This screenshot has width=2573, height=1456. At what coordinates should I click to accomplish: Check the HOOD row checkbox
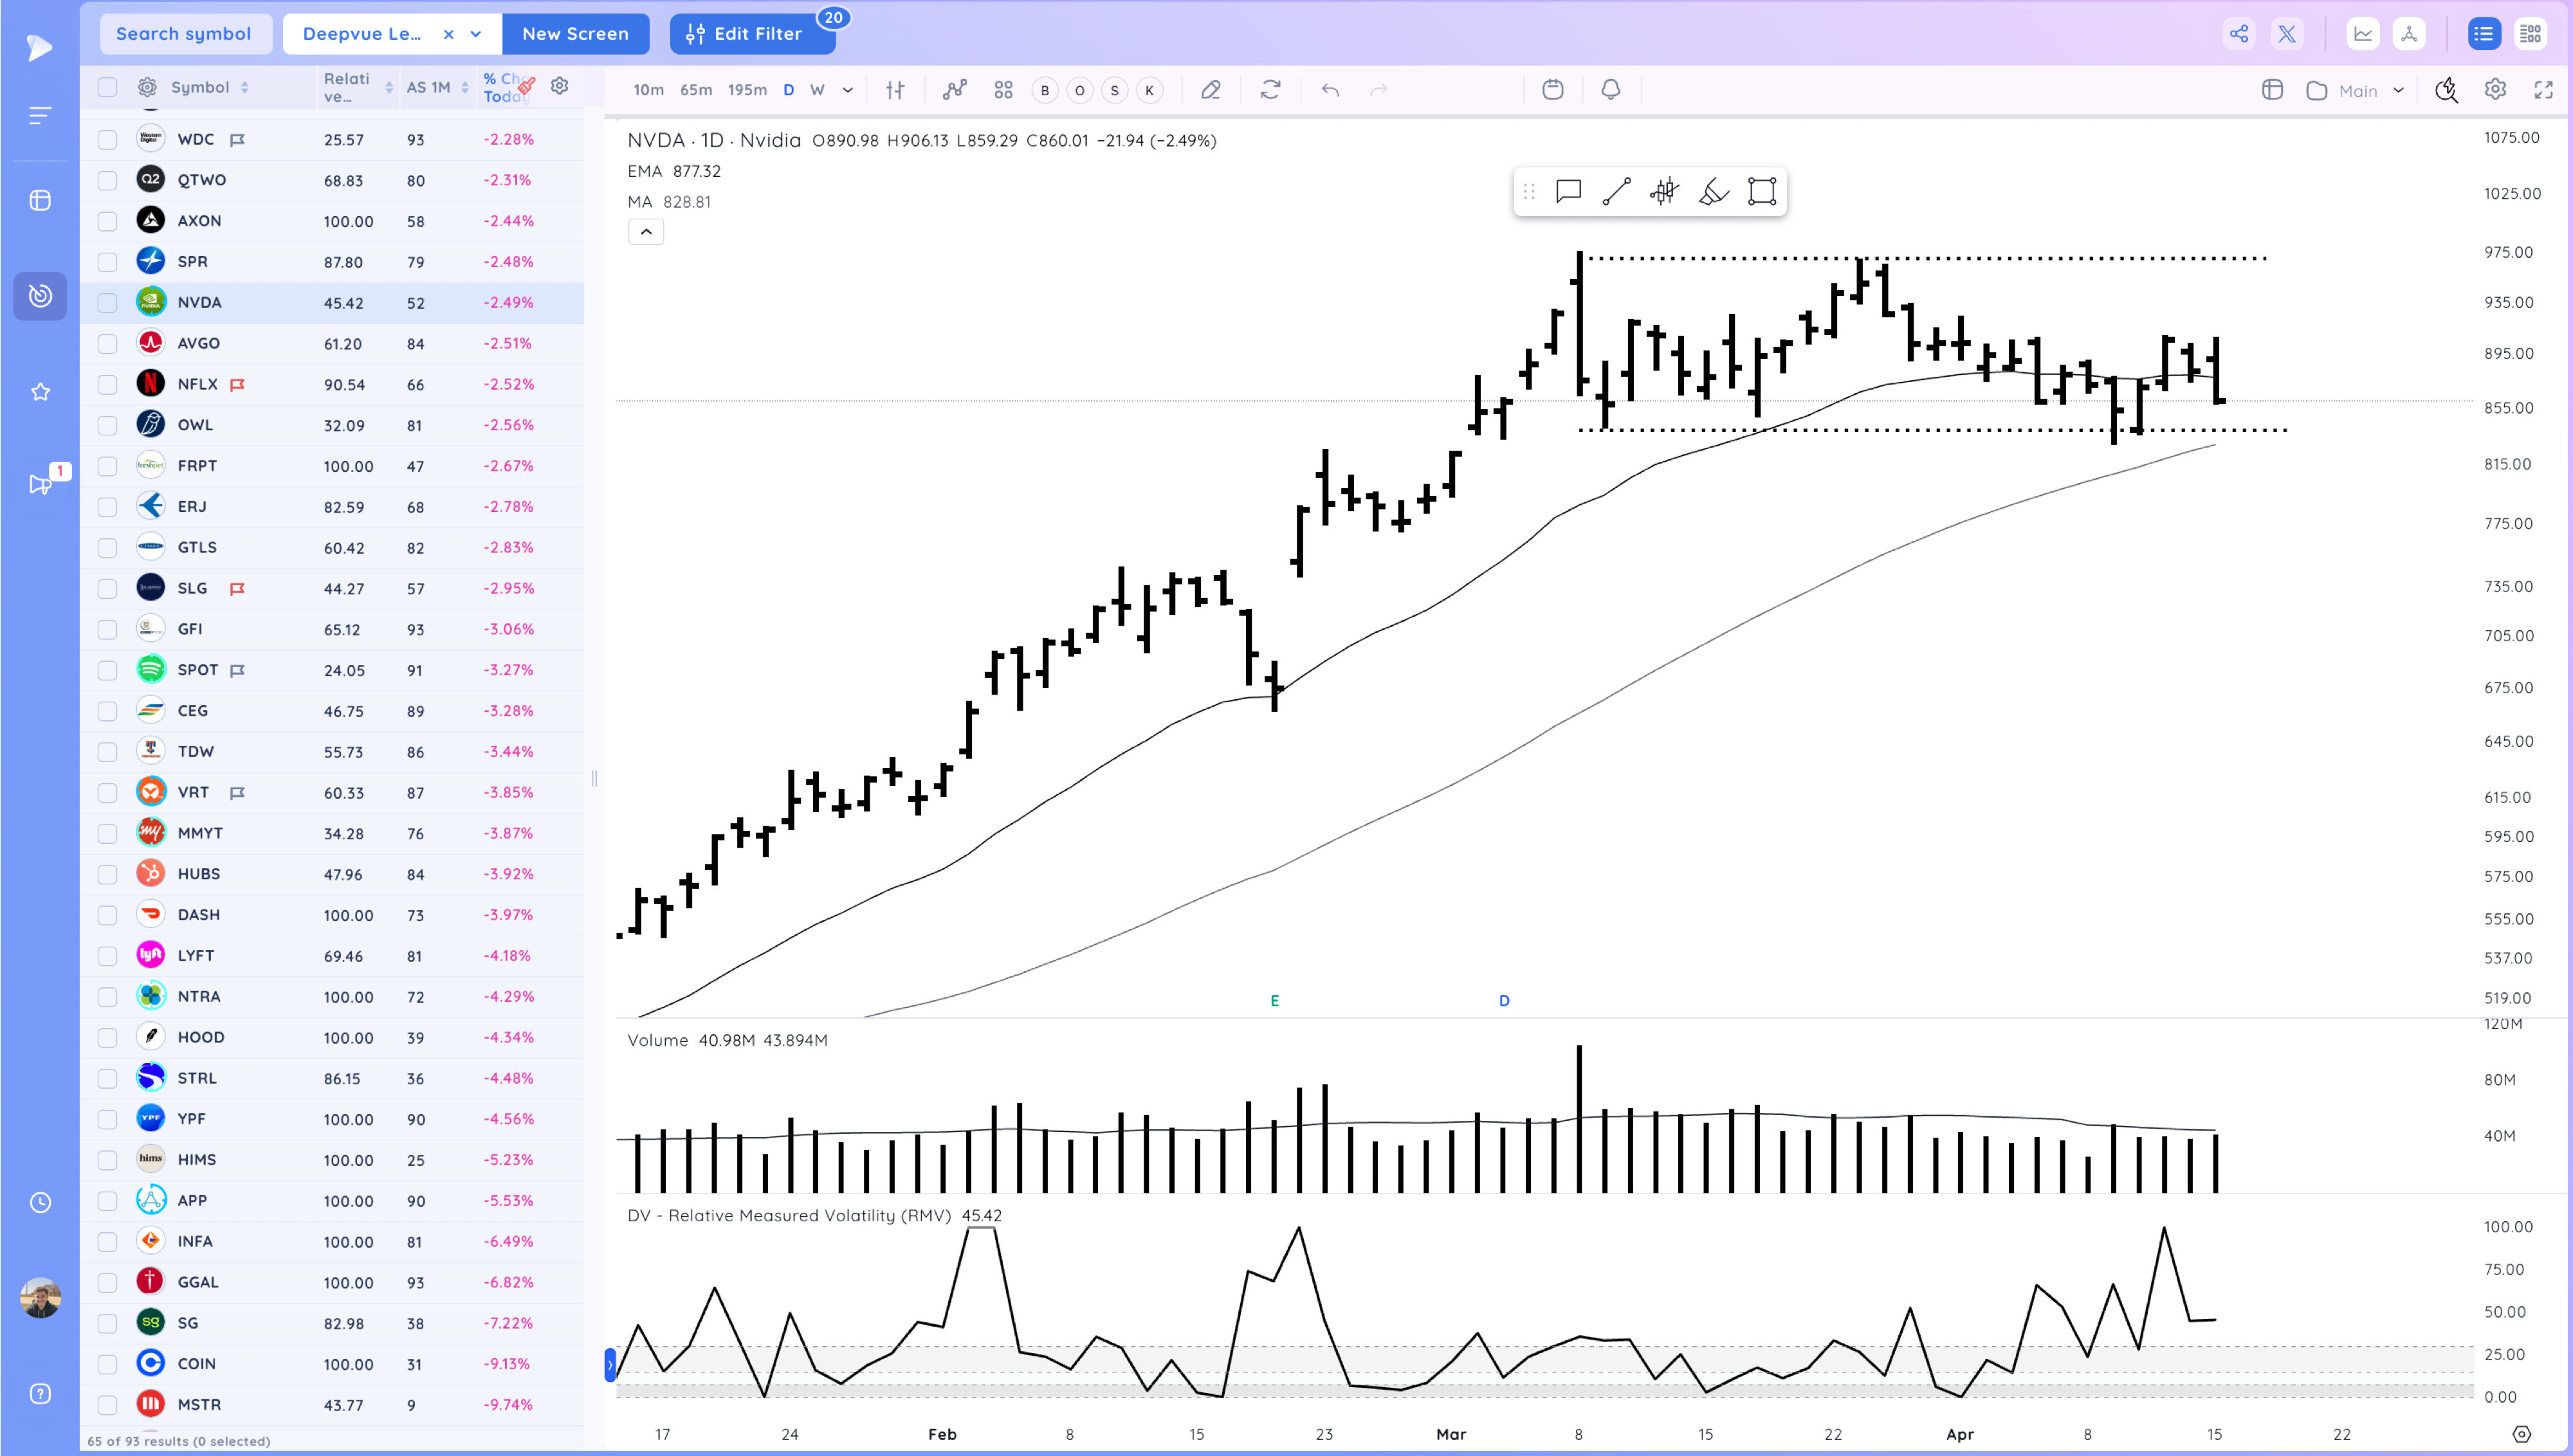point(107,1038)
